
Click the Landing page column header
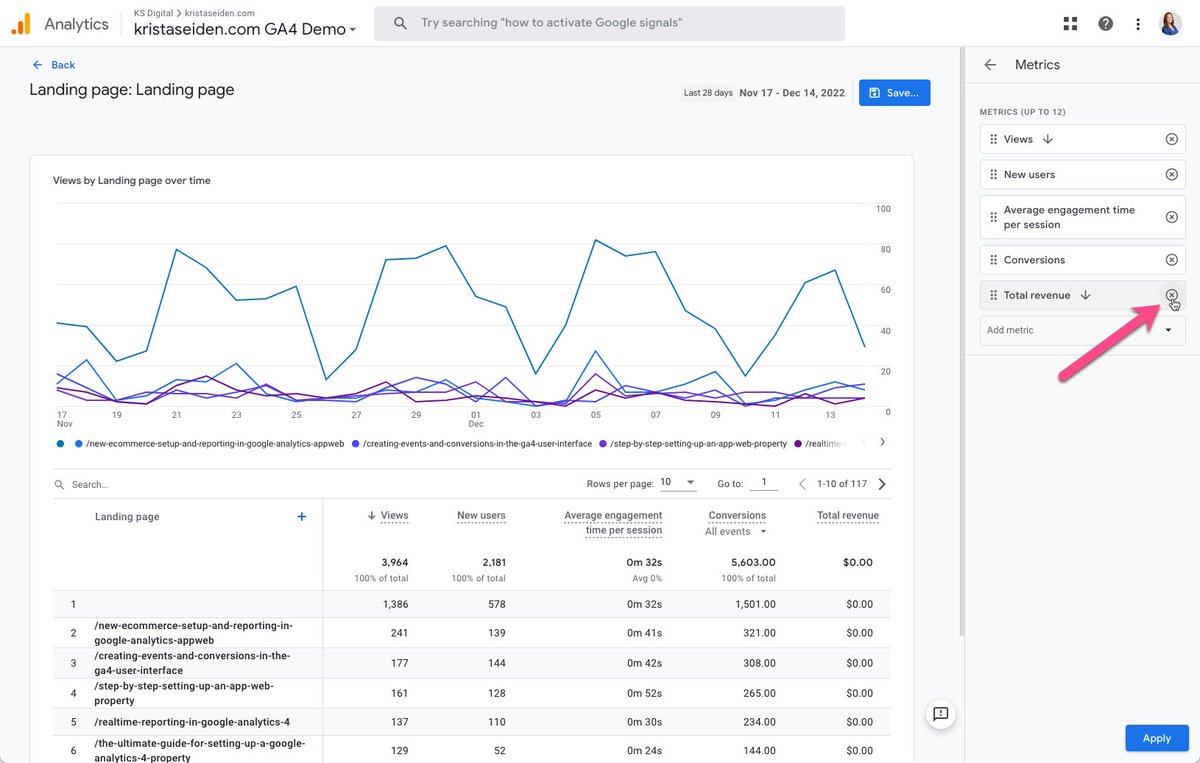click(127, 517)
